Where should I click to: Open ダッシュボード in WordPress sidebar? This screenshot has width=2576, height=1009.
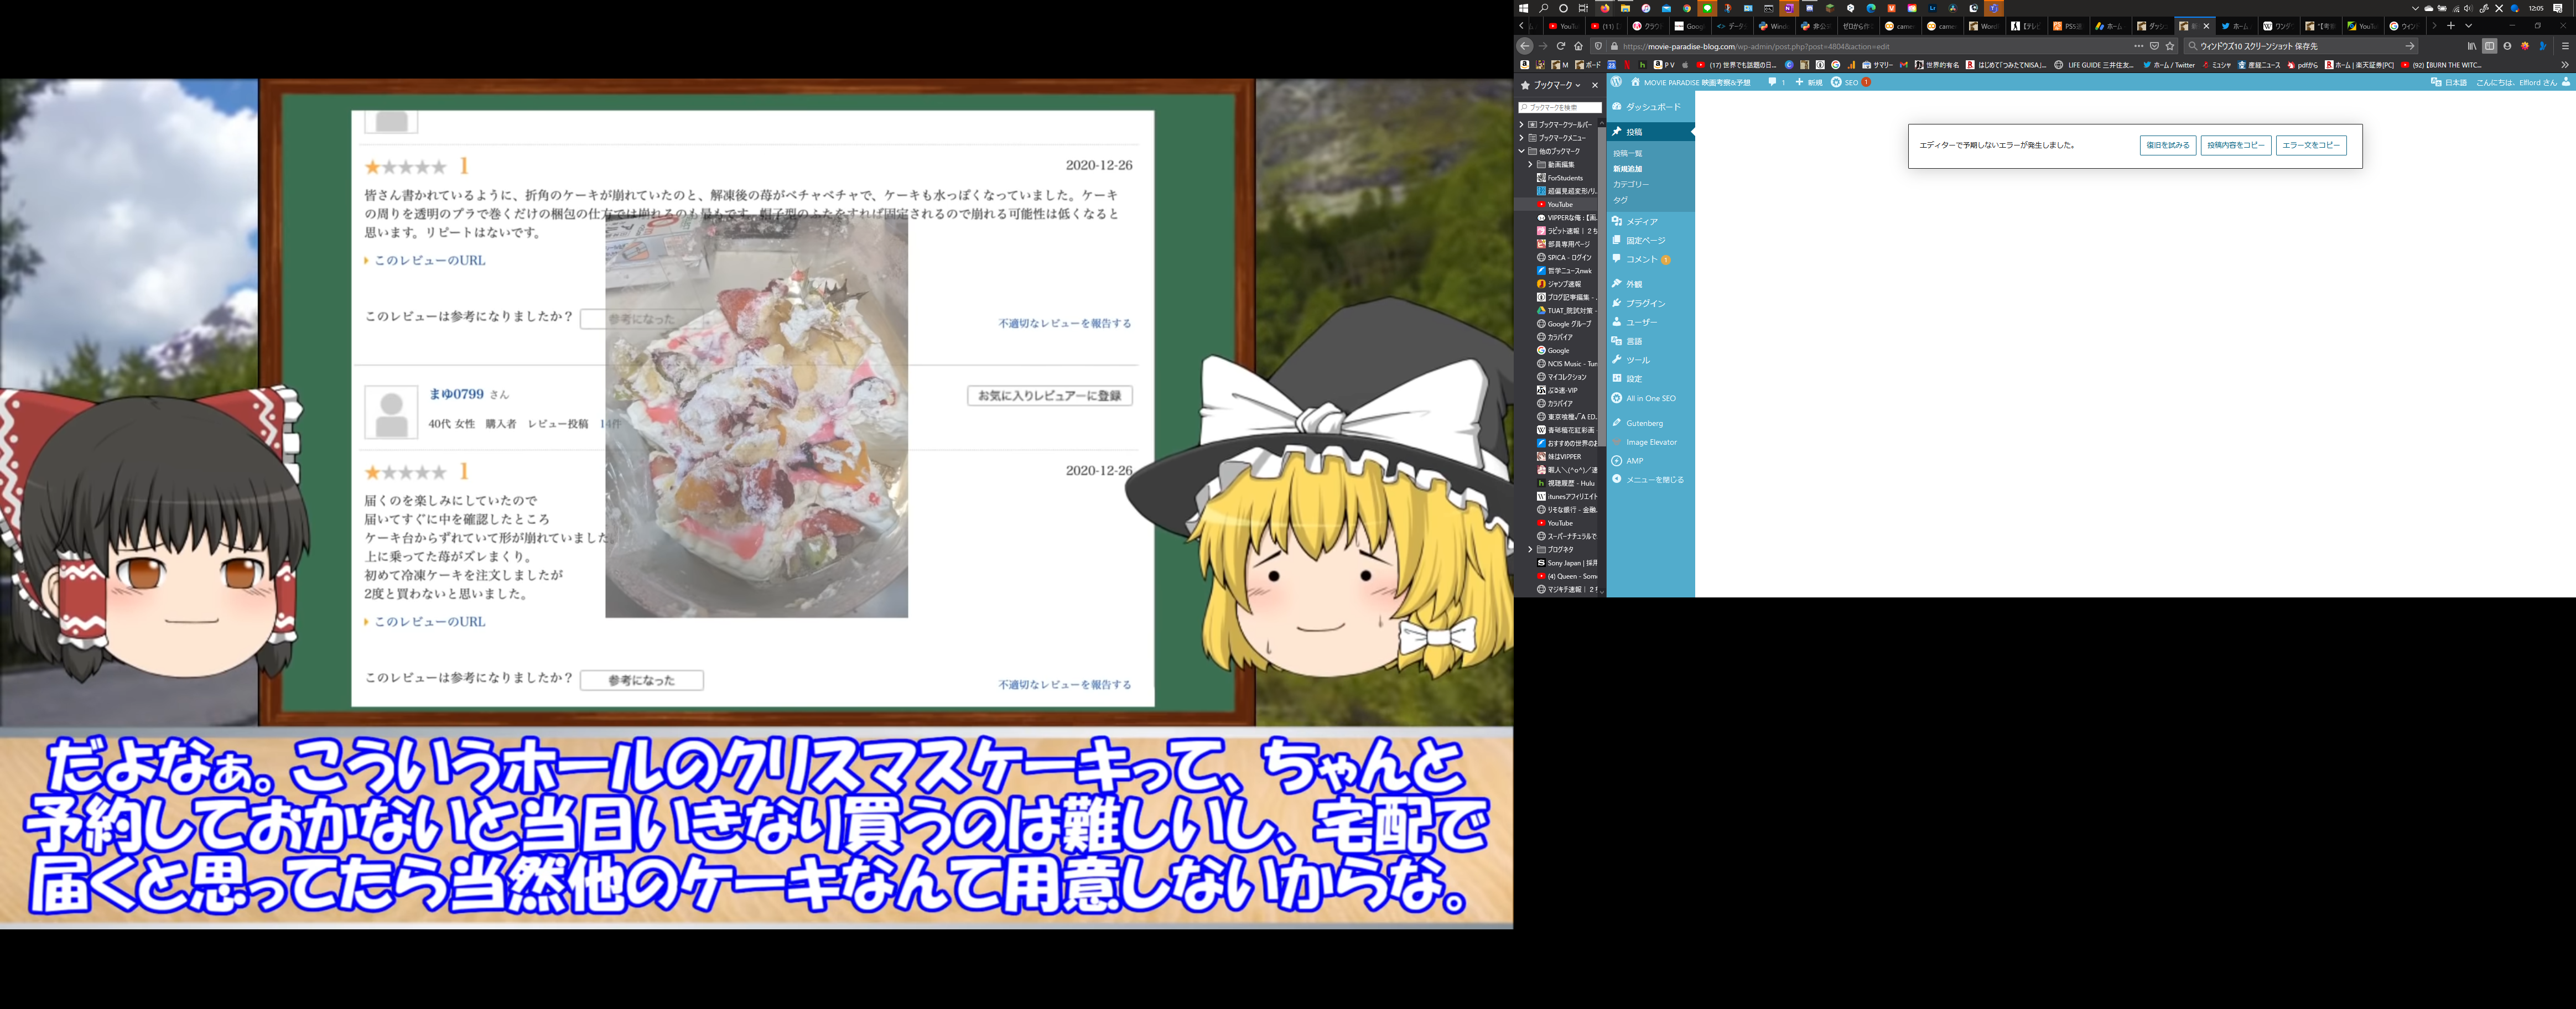click(1650, 107)
